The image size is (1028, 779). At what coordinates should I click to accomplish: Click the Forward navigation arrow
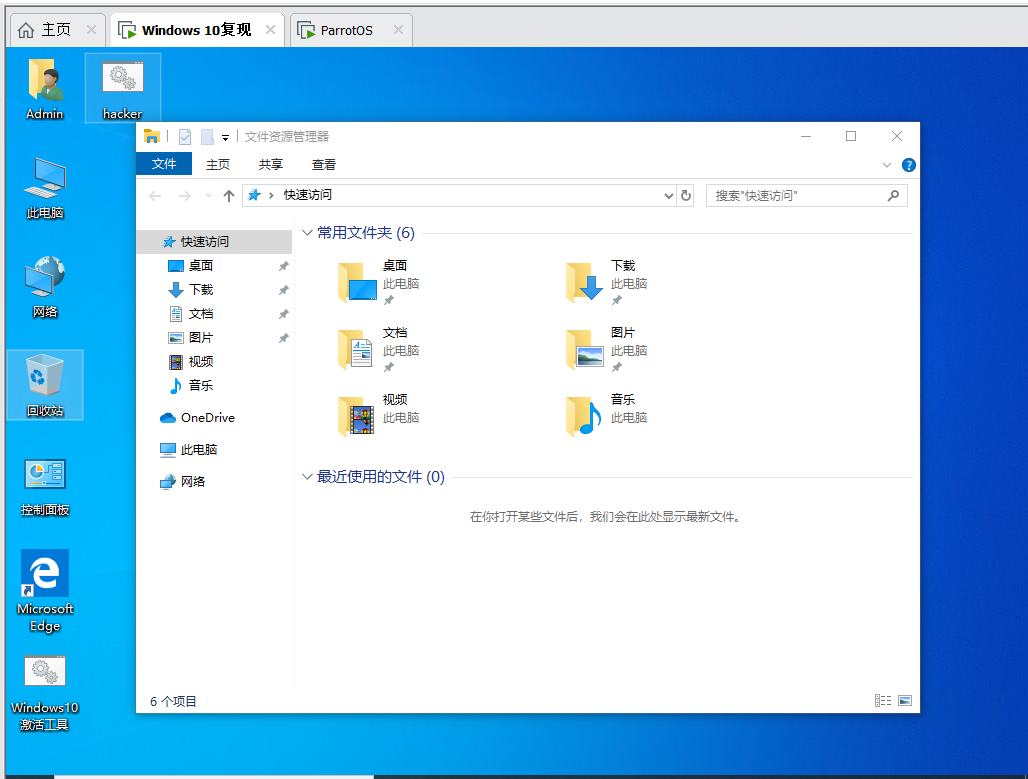tap(185, 195)
